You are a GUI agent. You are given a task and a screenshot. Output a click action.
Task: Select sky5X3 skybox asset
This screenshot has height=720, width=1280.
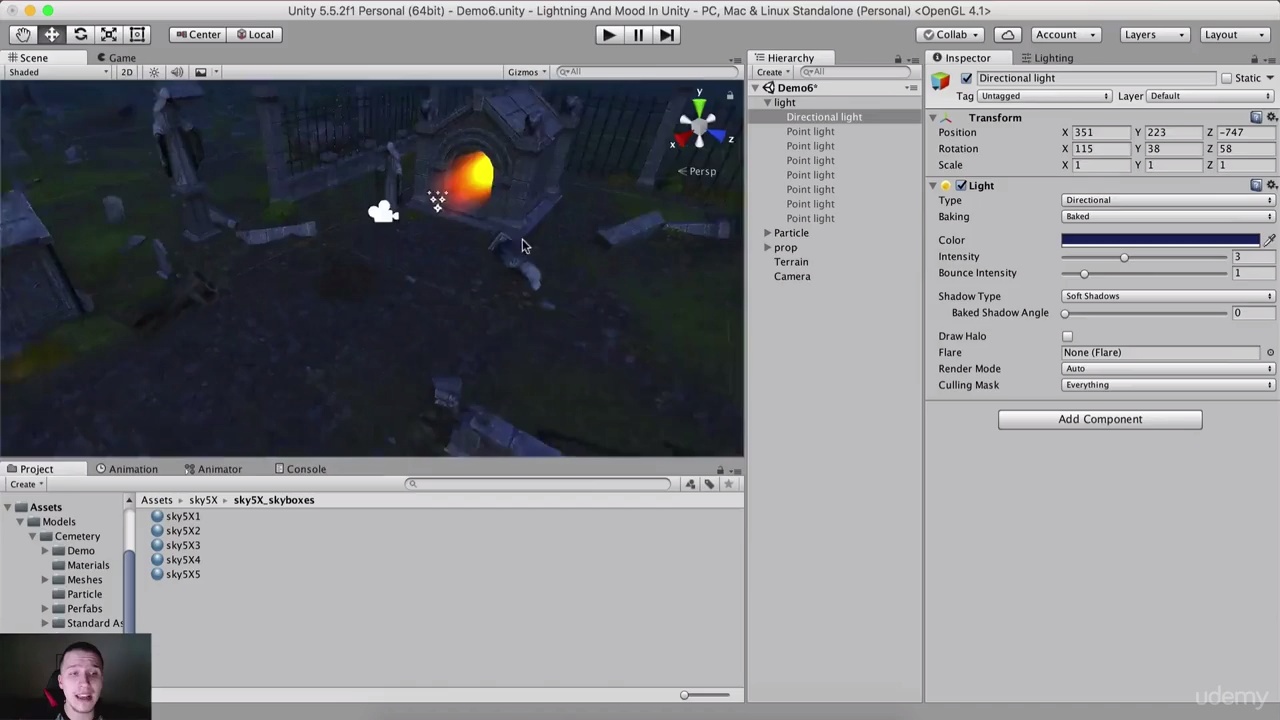pyautogui.click(x=183, y=546)
